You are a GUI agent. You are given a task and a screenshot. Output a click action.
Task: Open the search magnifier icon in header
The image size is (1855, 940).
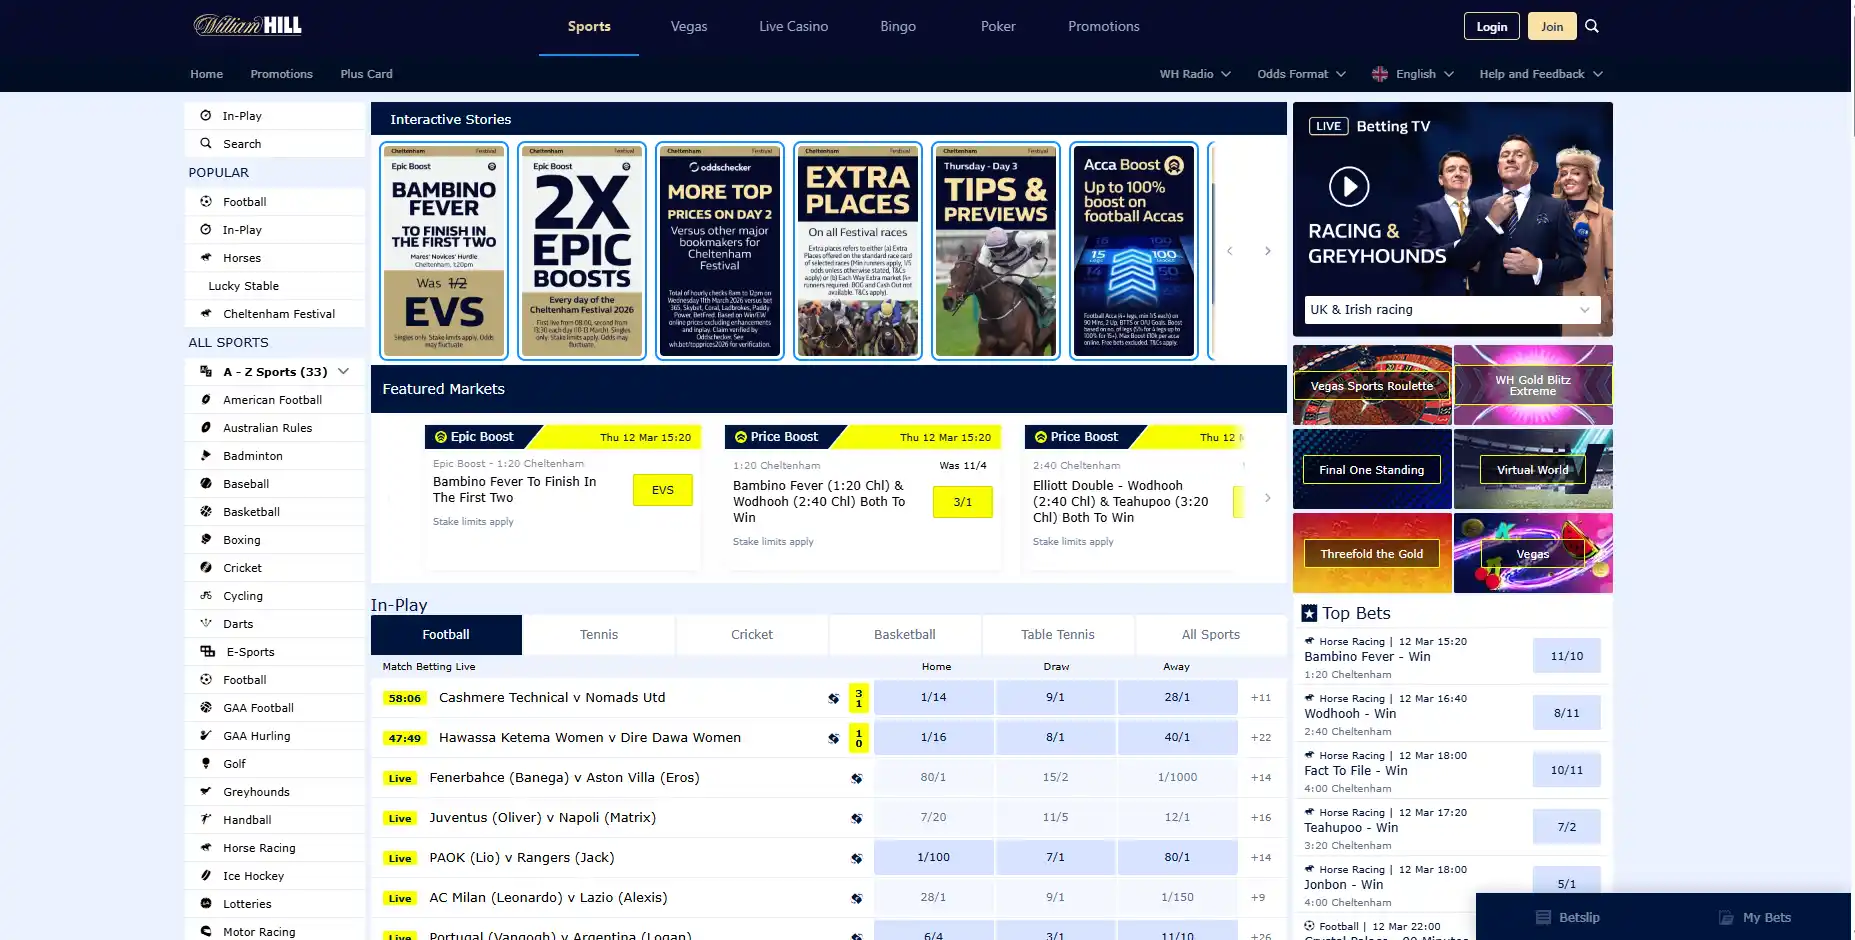point(1592,26)
